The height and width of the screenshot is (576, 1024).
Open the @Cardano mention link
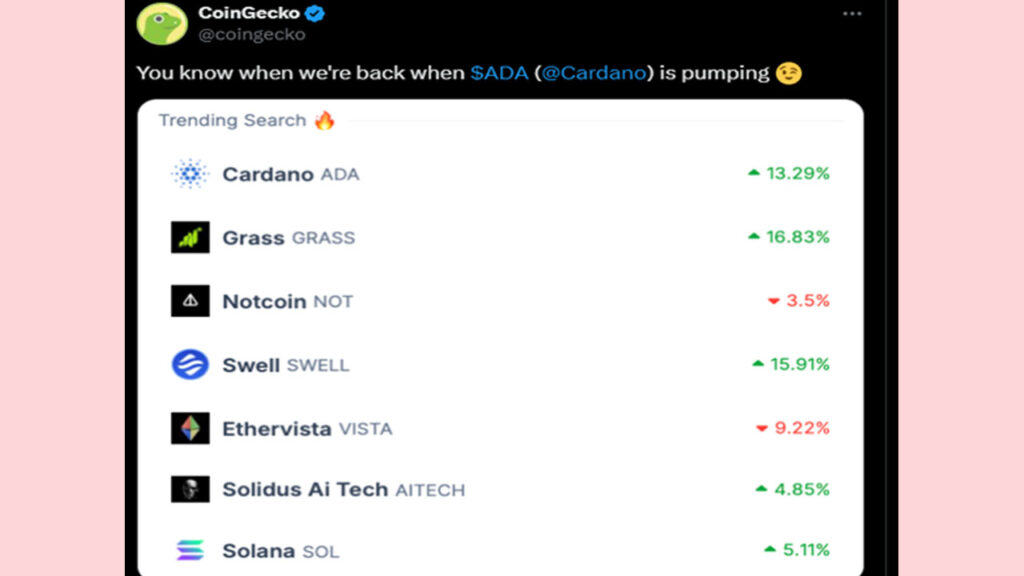coord(594,73)
